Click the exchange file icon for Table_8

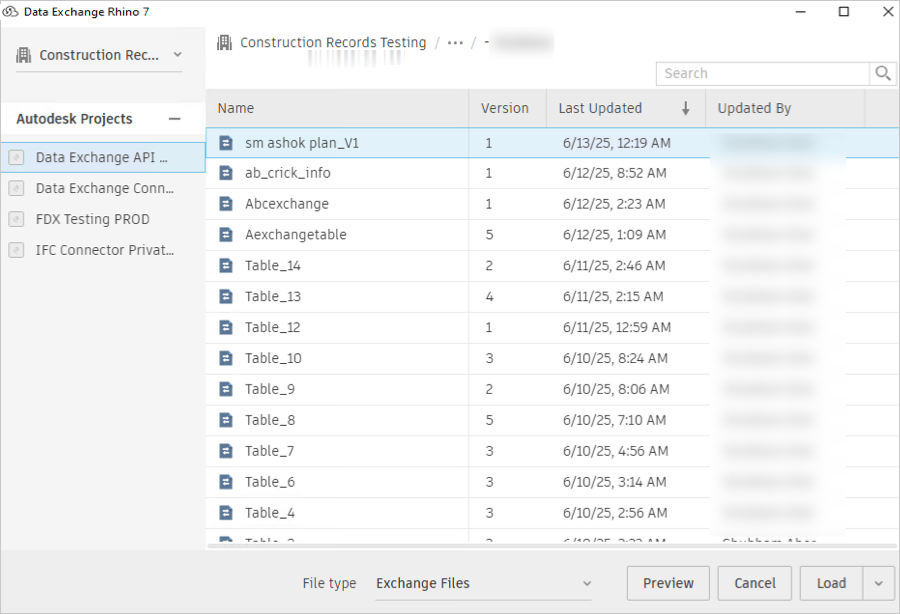(x=226, y=421)
